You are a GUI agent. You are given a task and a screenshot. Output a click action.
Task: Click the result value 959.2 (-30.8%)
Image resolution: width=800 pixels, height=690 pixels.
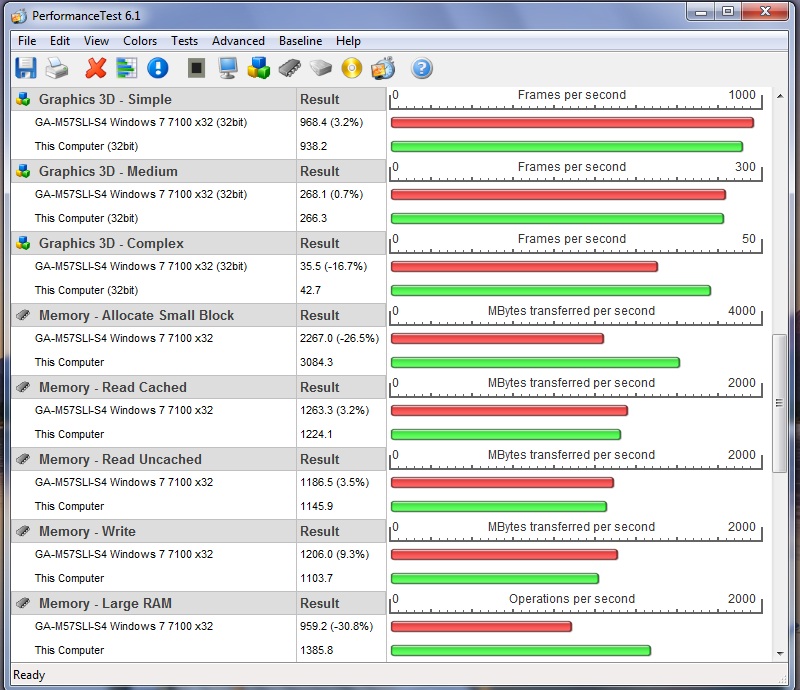(336, 626)
